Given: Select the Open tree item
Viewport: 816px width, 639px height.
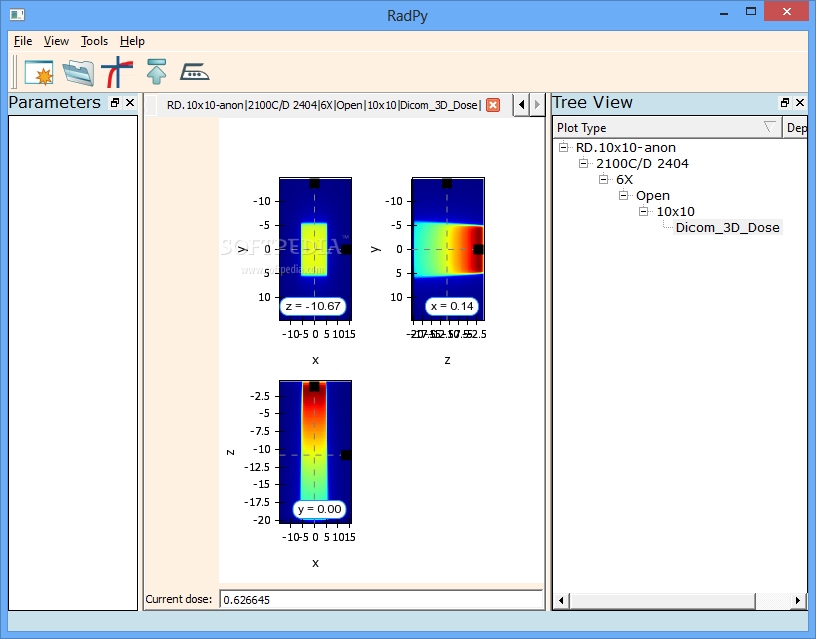Looking at the screenshot, I should pos(653,196).
